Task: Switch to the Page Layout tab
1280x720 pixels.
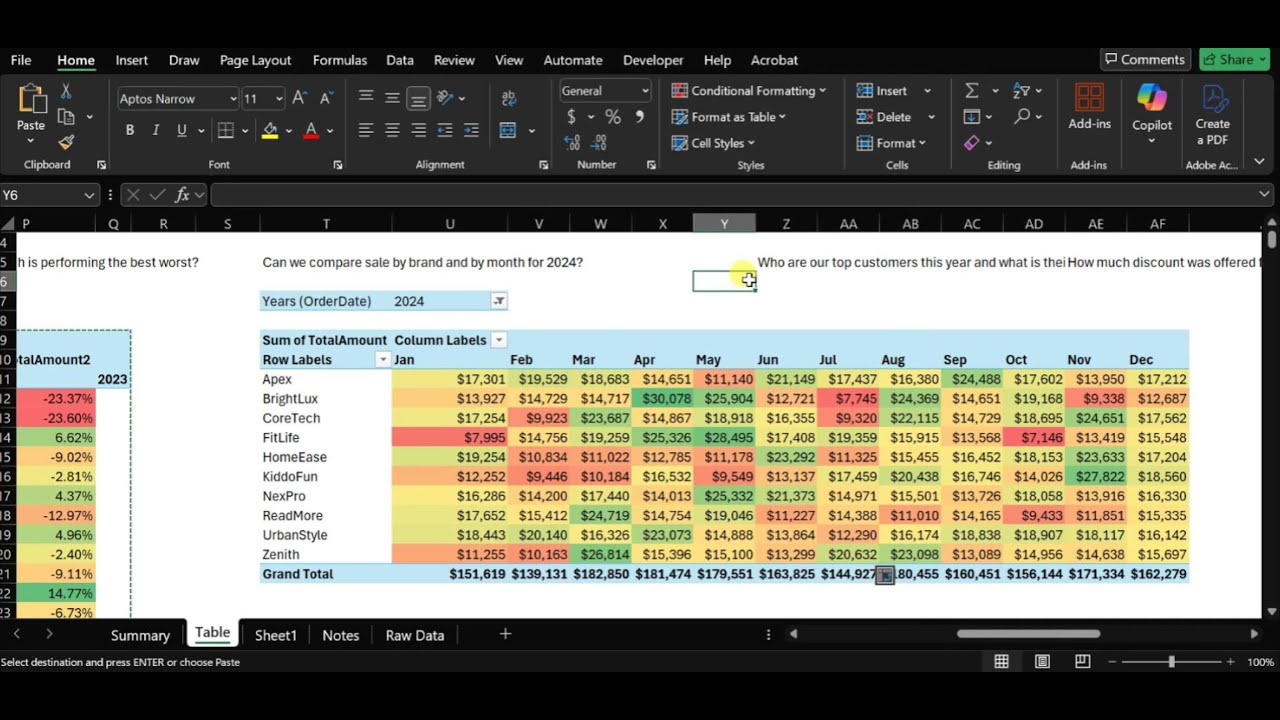Action: point(255,60)
